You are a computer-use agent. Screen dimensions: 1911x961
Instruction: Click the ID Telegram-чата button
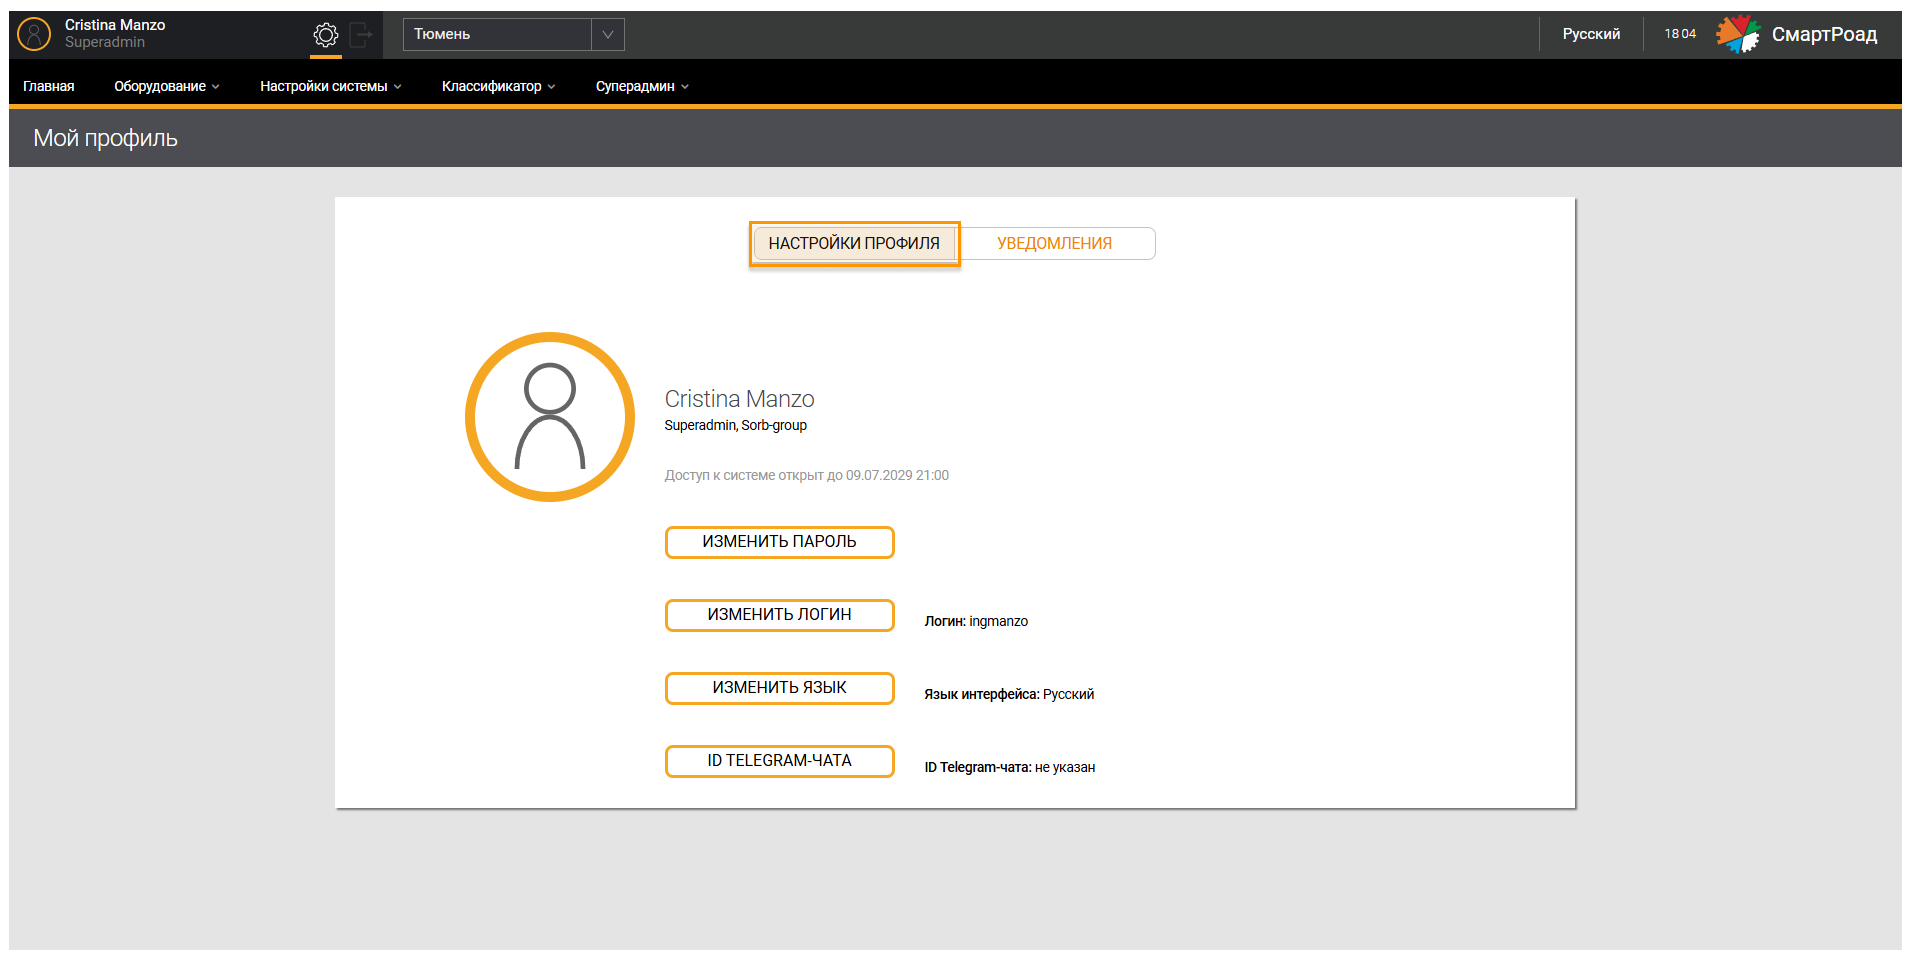click(x=780, y=761)
